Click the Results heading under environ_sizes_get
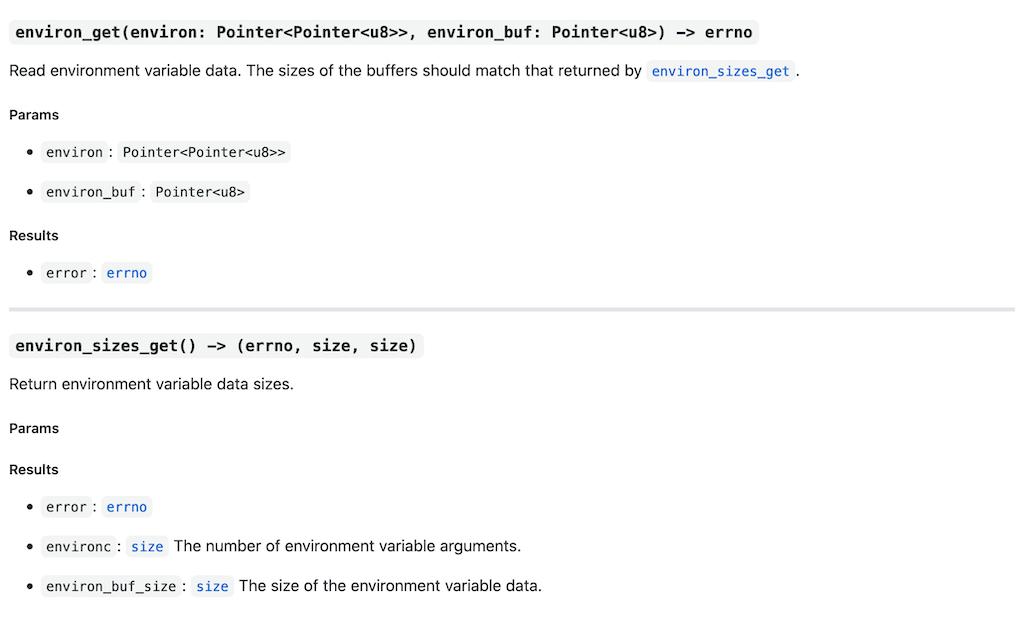1024x619 pixels. click(x=33, y=469)
